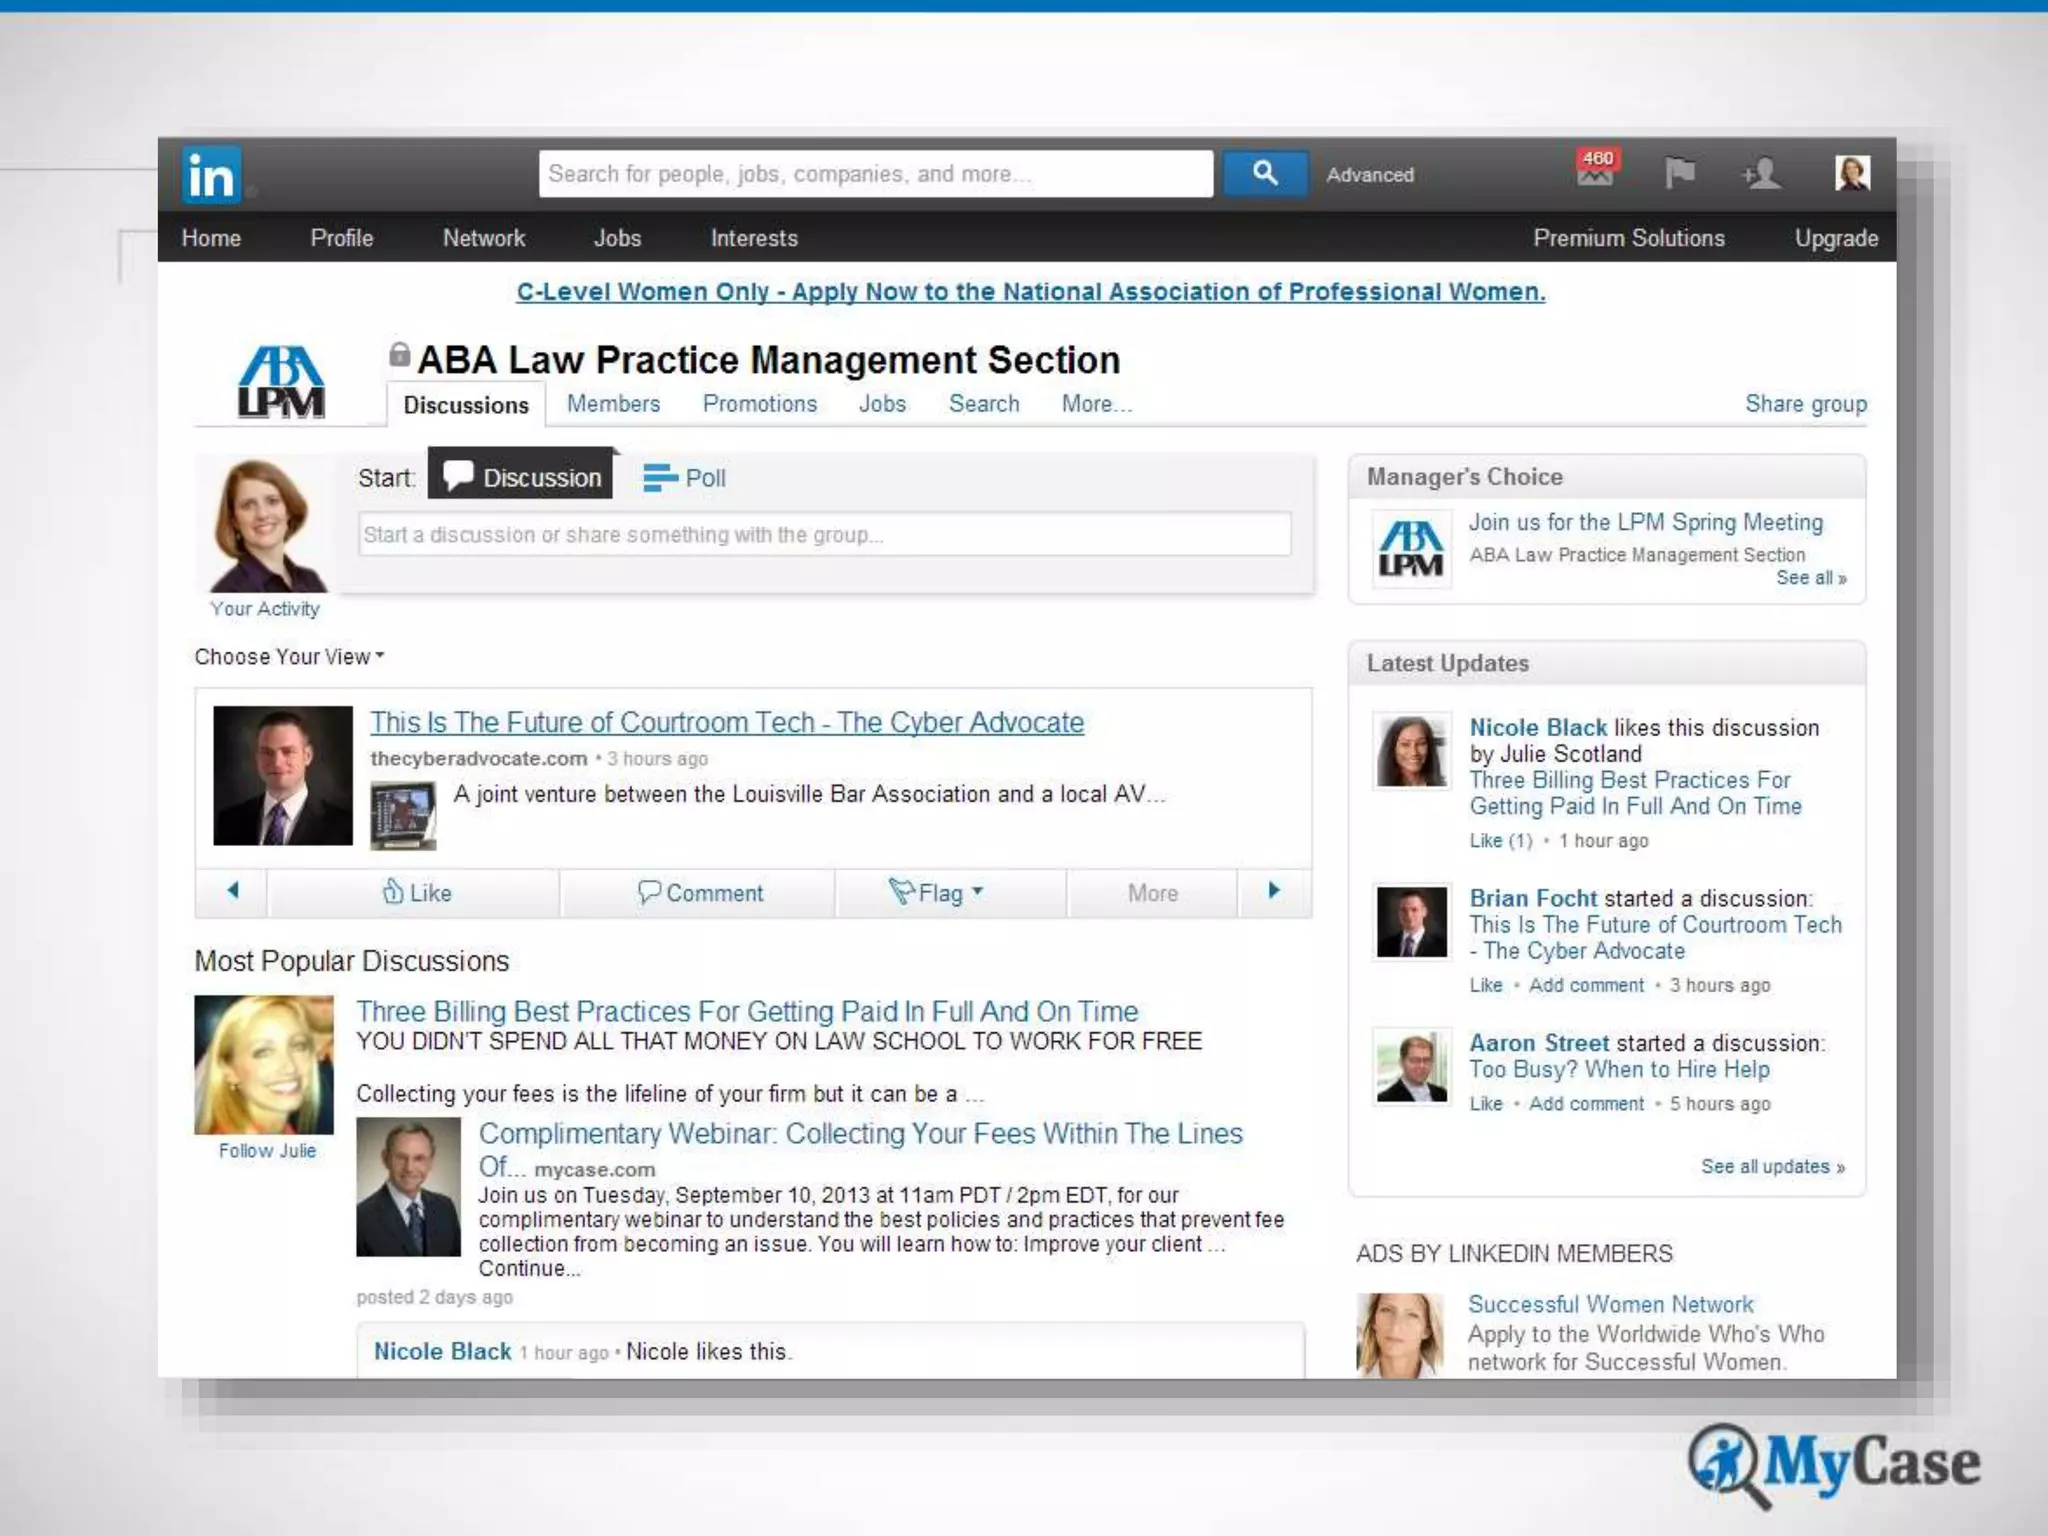Switch to the Members tab
The image size is (2048, 1536).
point(613,404)
